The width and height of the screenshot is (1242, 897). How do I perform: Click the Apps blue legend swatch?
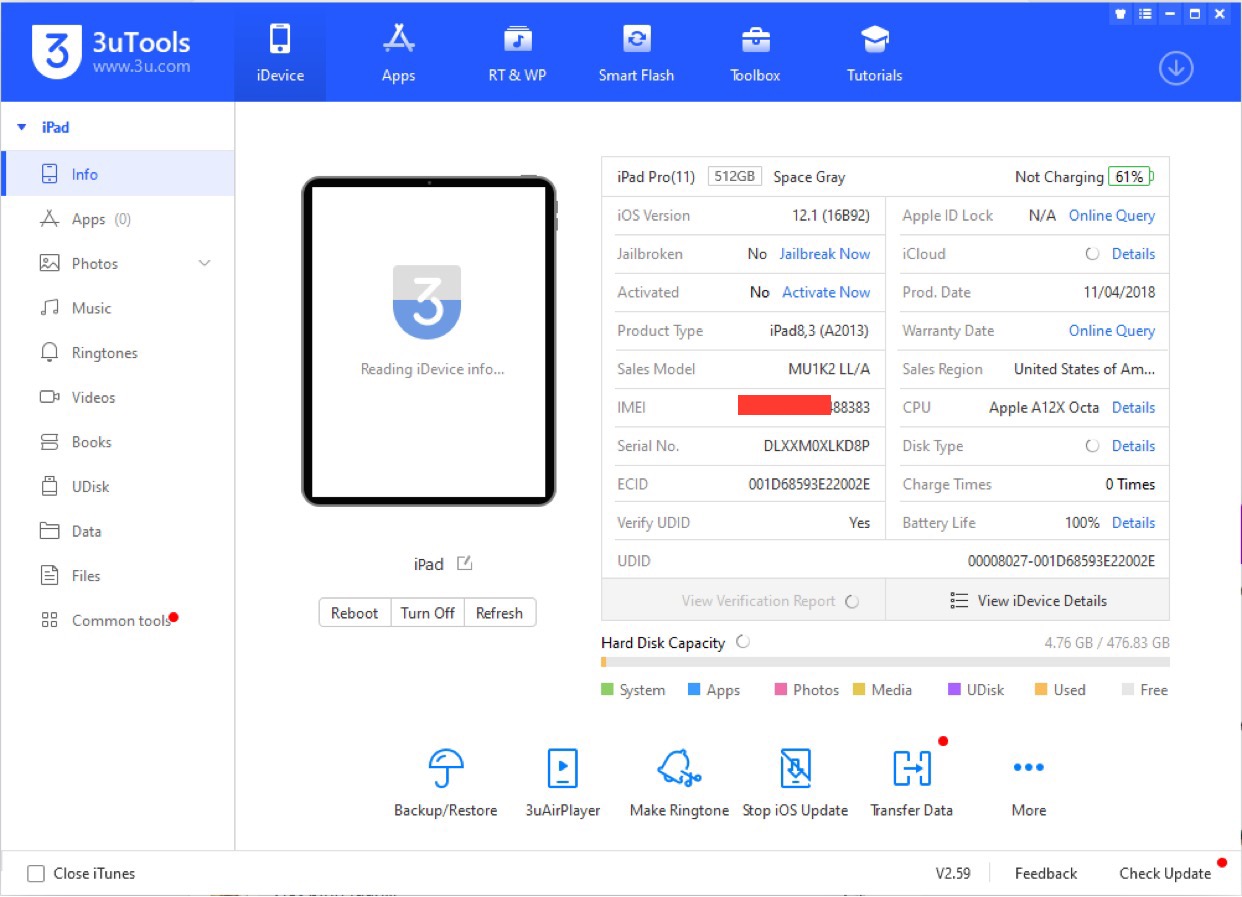[x=694, y=689]
